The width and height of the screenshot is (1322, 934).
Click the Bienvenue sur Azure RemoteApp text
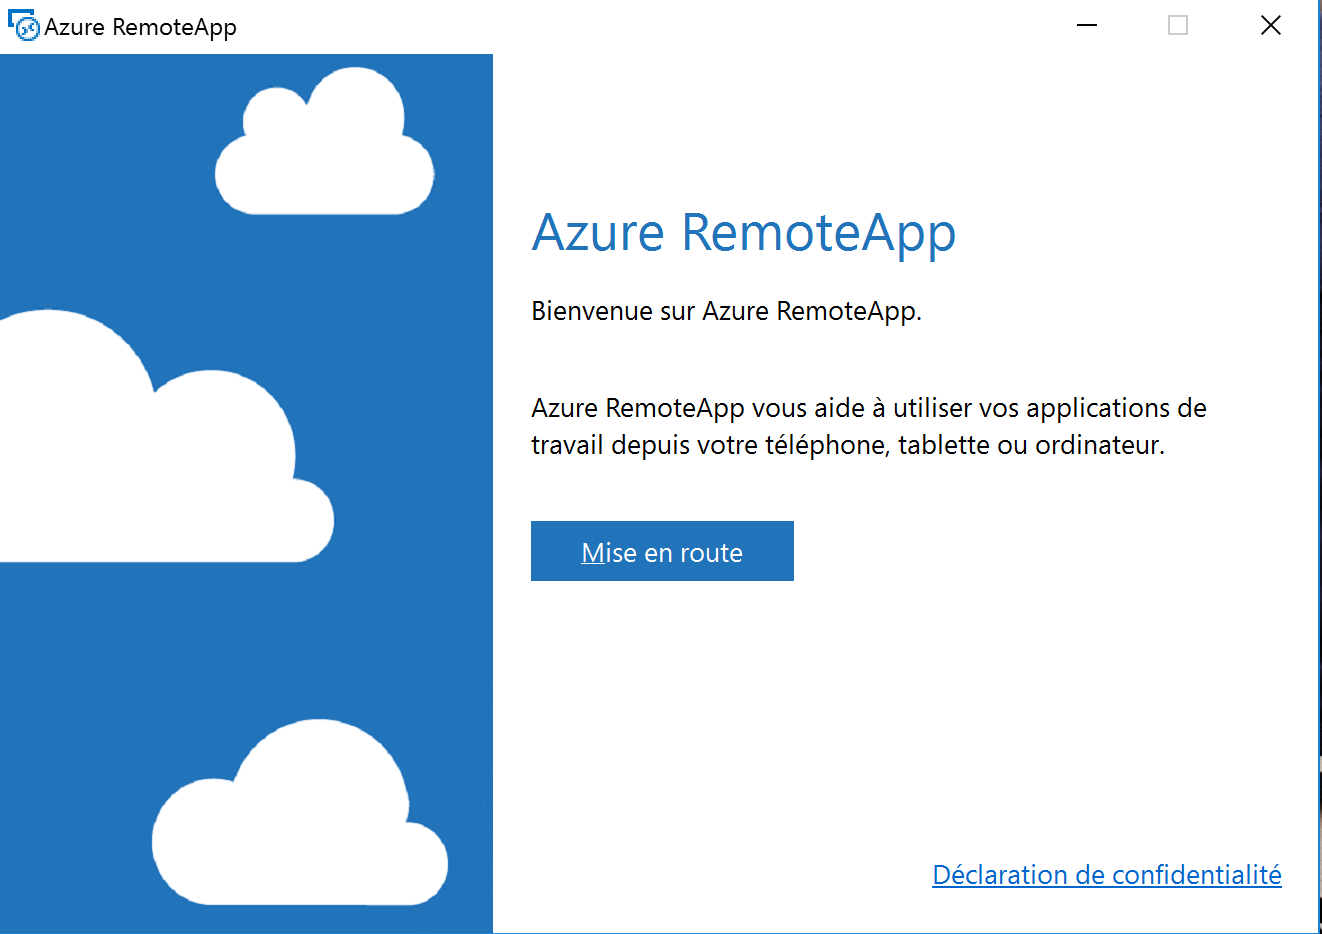pyautogui.click(x=726, y=311)
